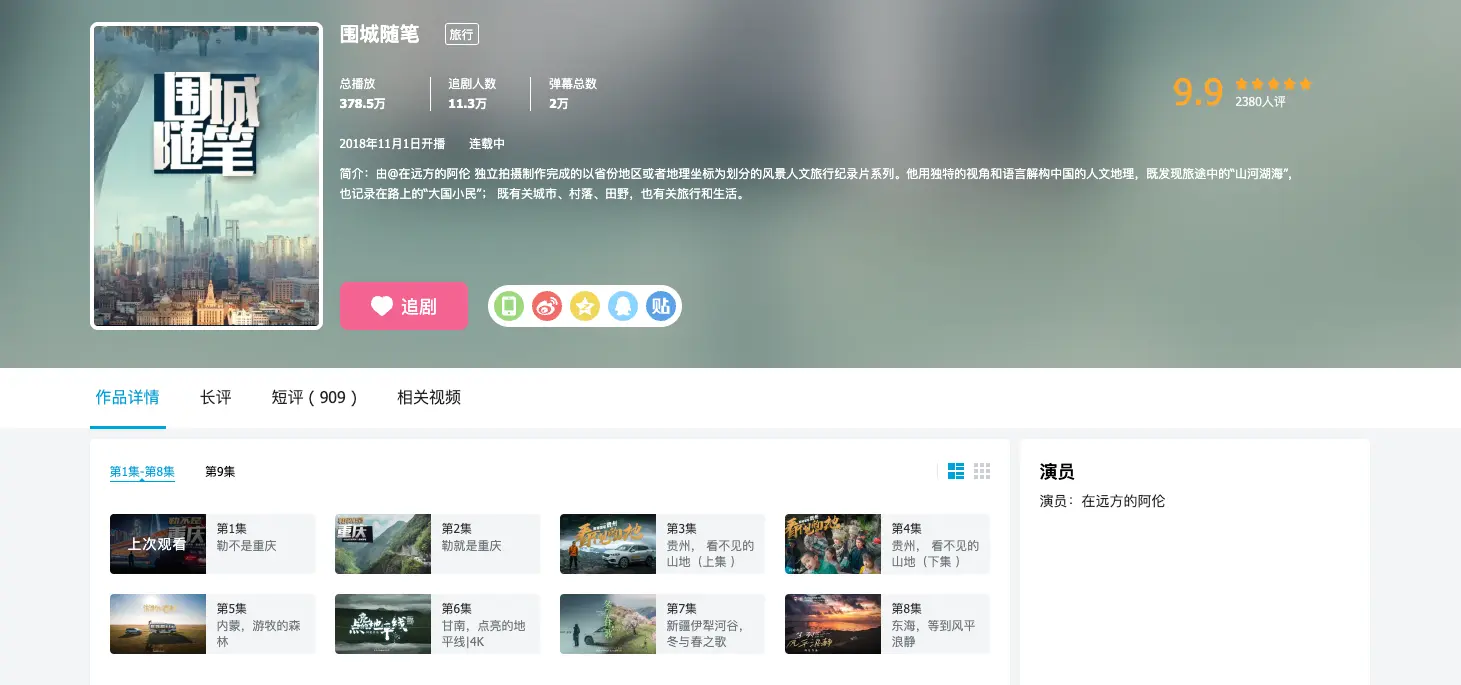
Task: Share the series to Weibo
Action: pos(546,306)
